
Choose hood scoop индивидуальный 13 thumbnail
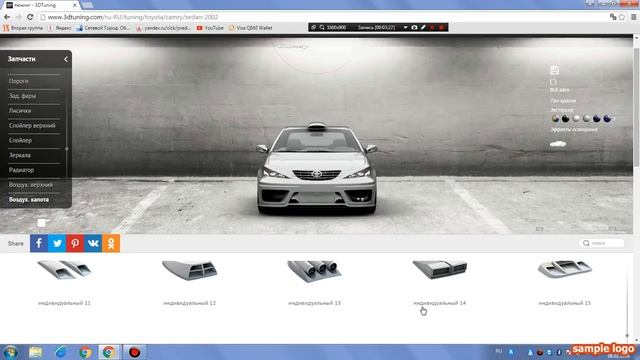point(314,271)
